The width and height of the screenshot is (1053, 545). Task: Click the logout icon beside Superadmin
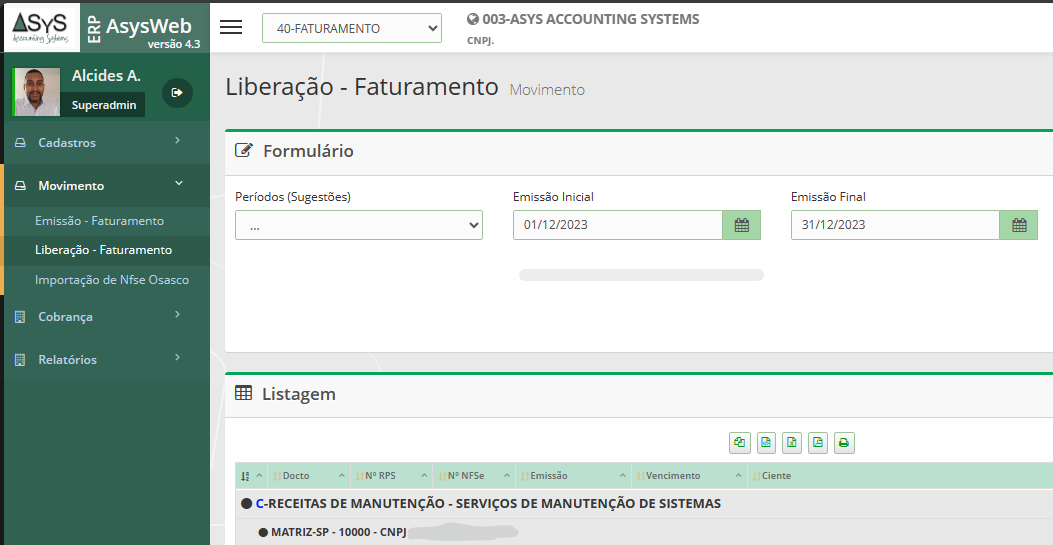(x=177, y=93)
